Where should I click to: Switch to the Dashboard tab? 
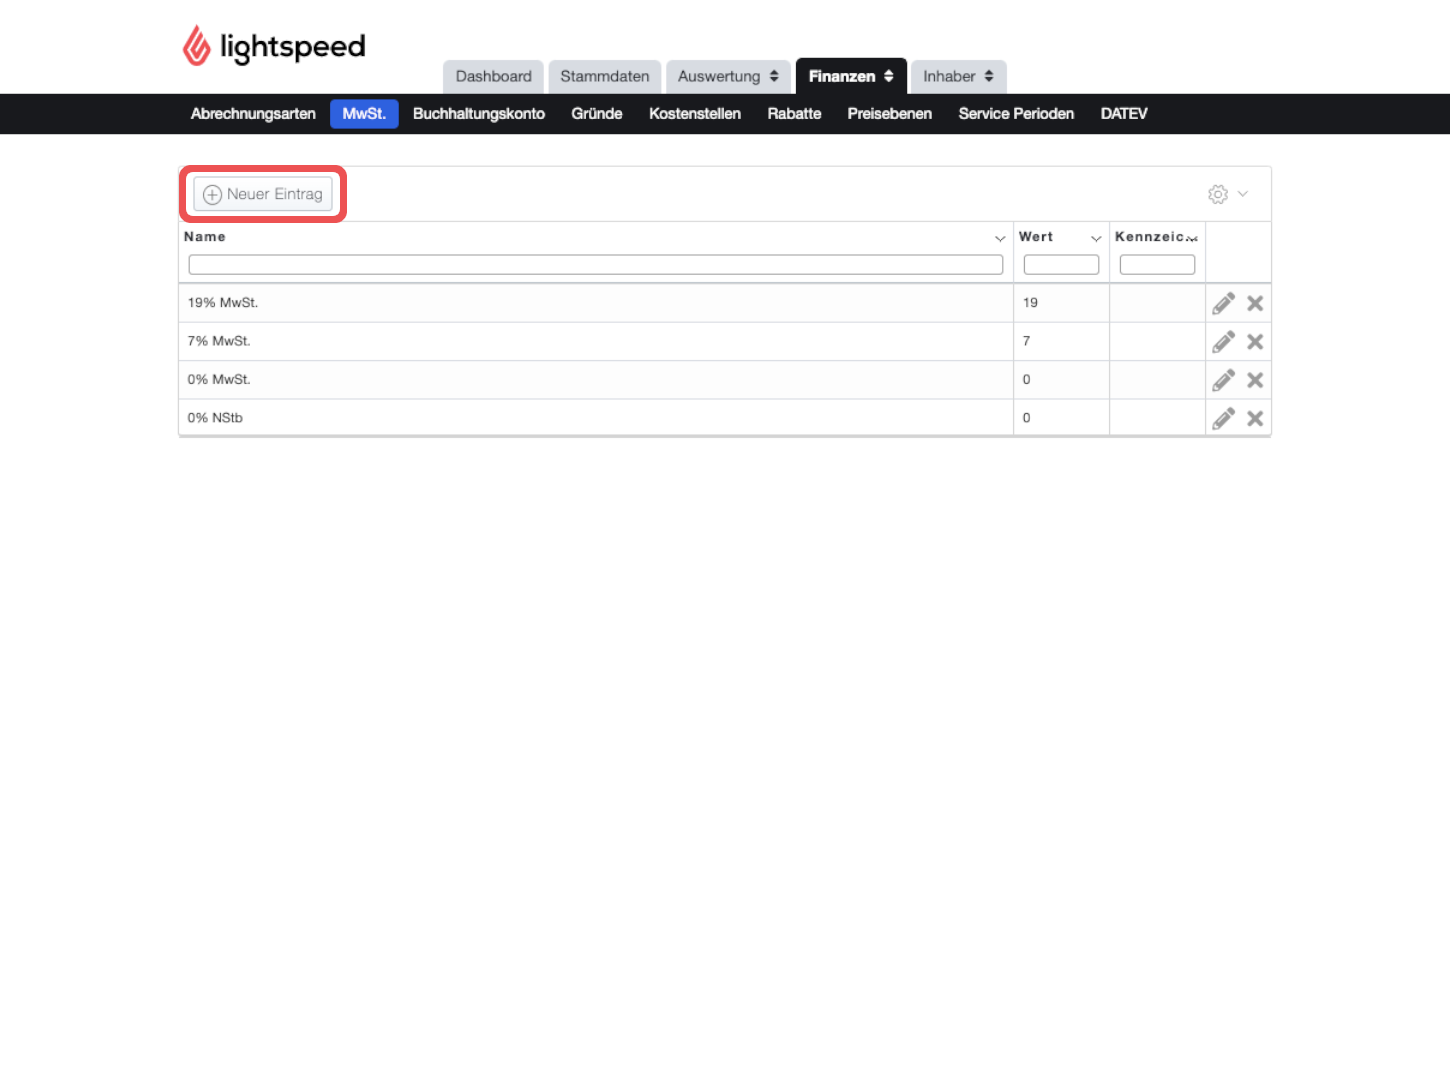click(x=494, y=76)
